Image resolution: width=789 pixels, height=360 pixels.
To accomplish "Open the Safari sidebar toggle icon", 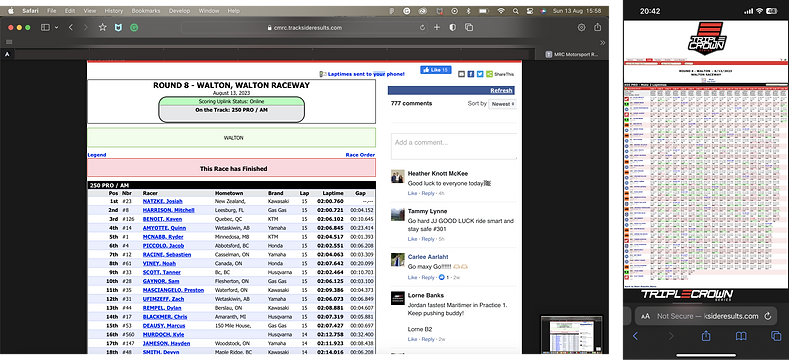I will (x=45, y=28).
